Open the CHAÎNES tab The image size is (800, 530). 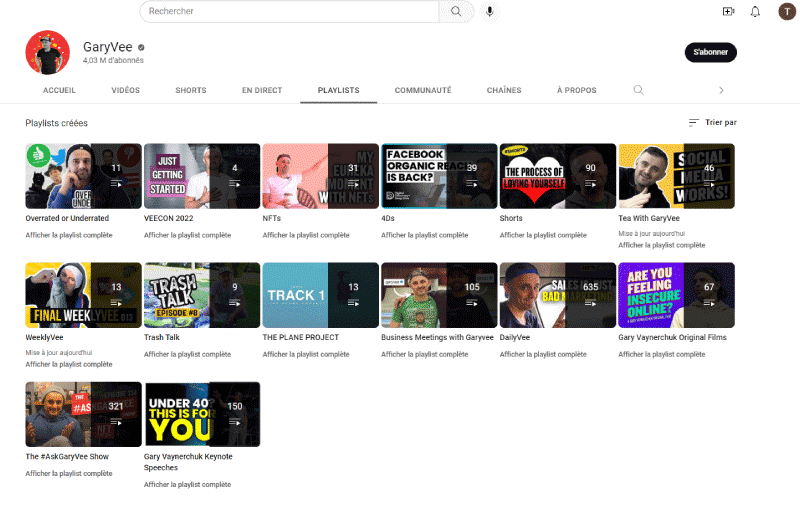(504, 90)
